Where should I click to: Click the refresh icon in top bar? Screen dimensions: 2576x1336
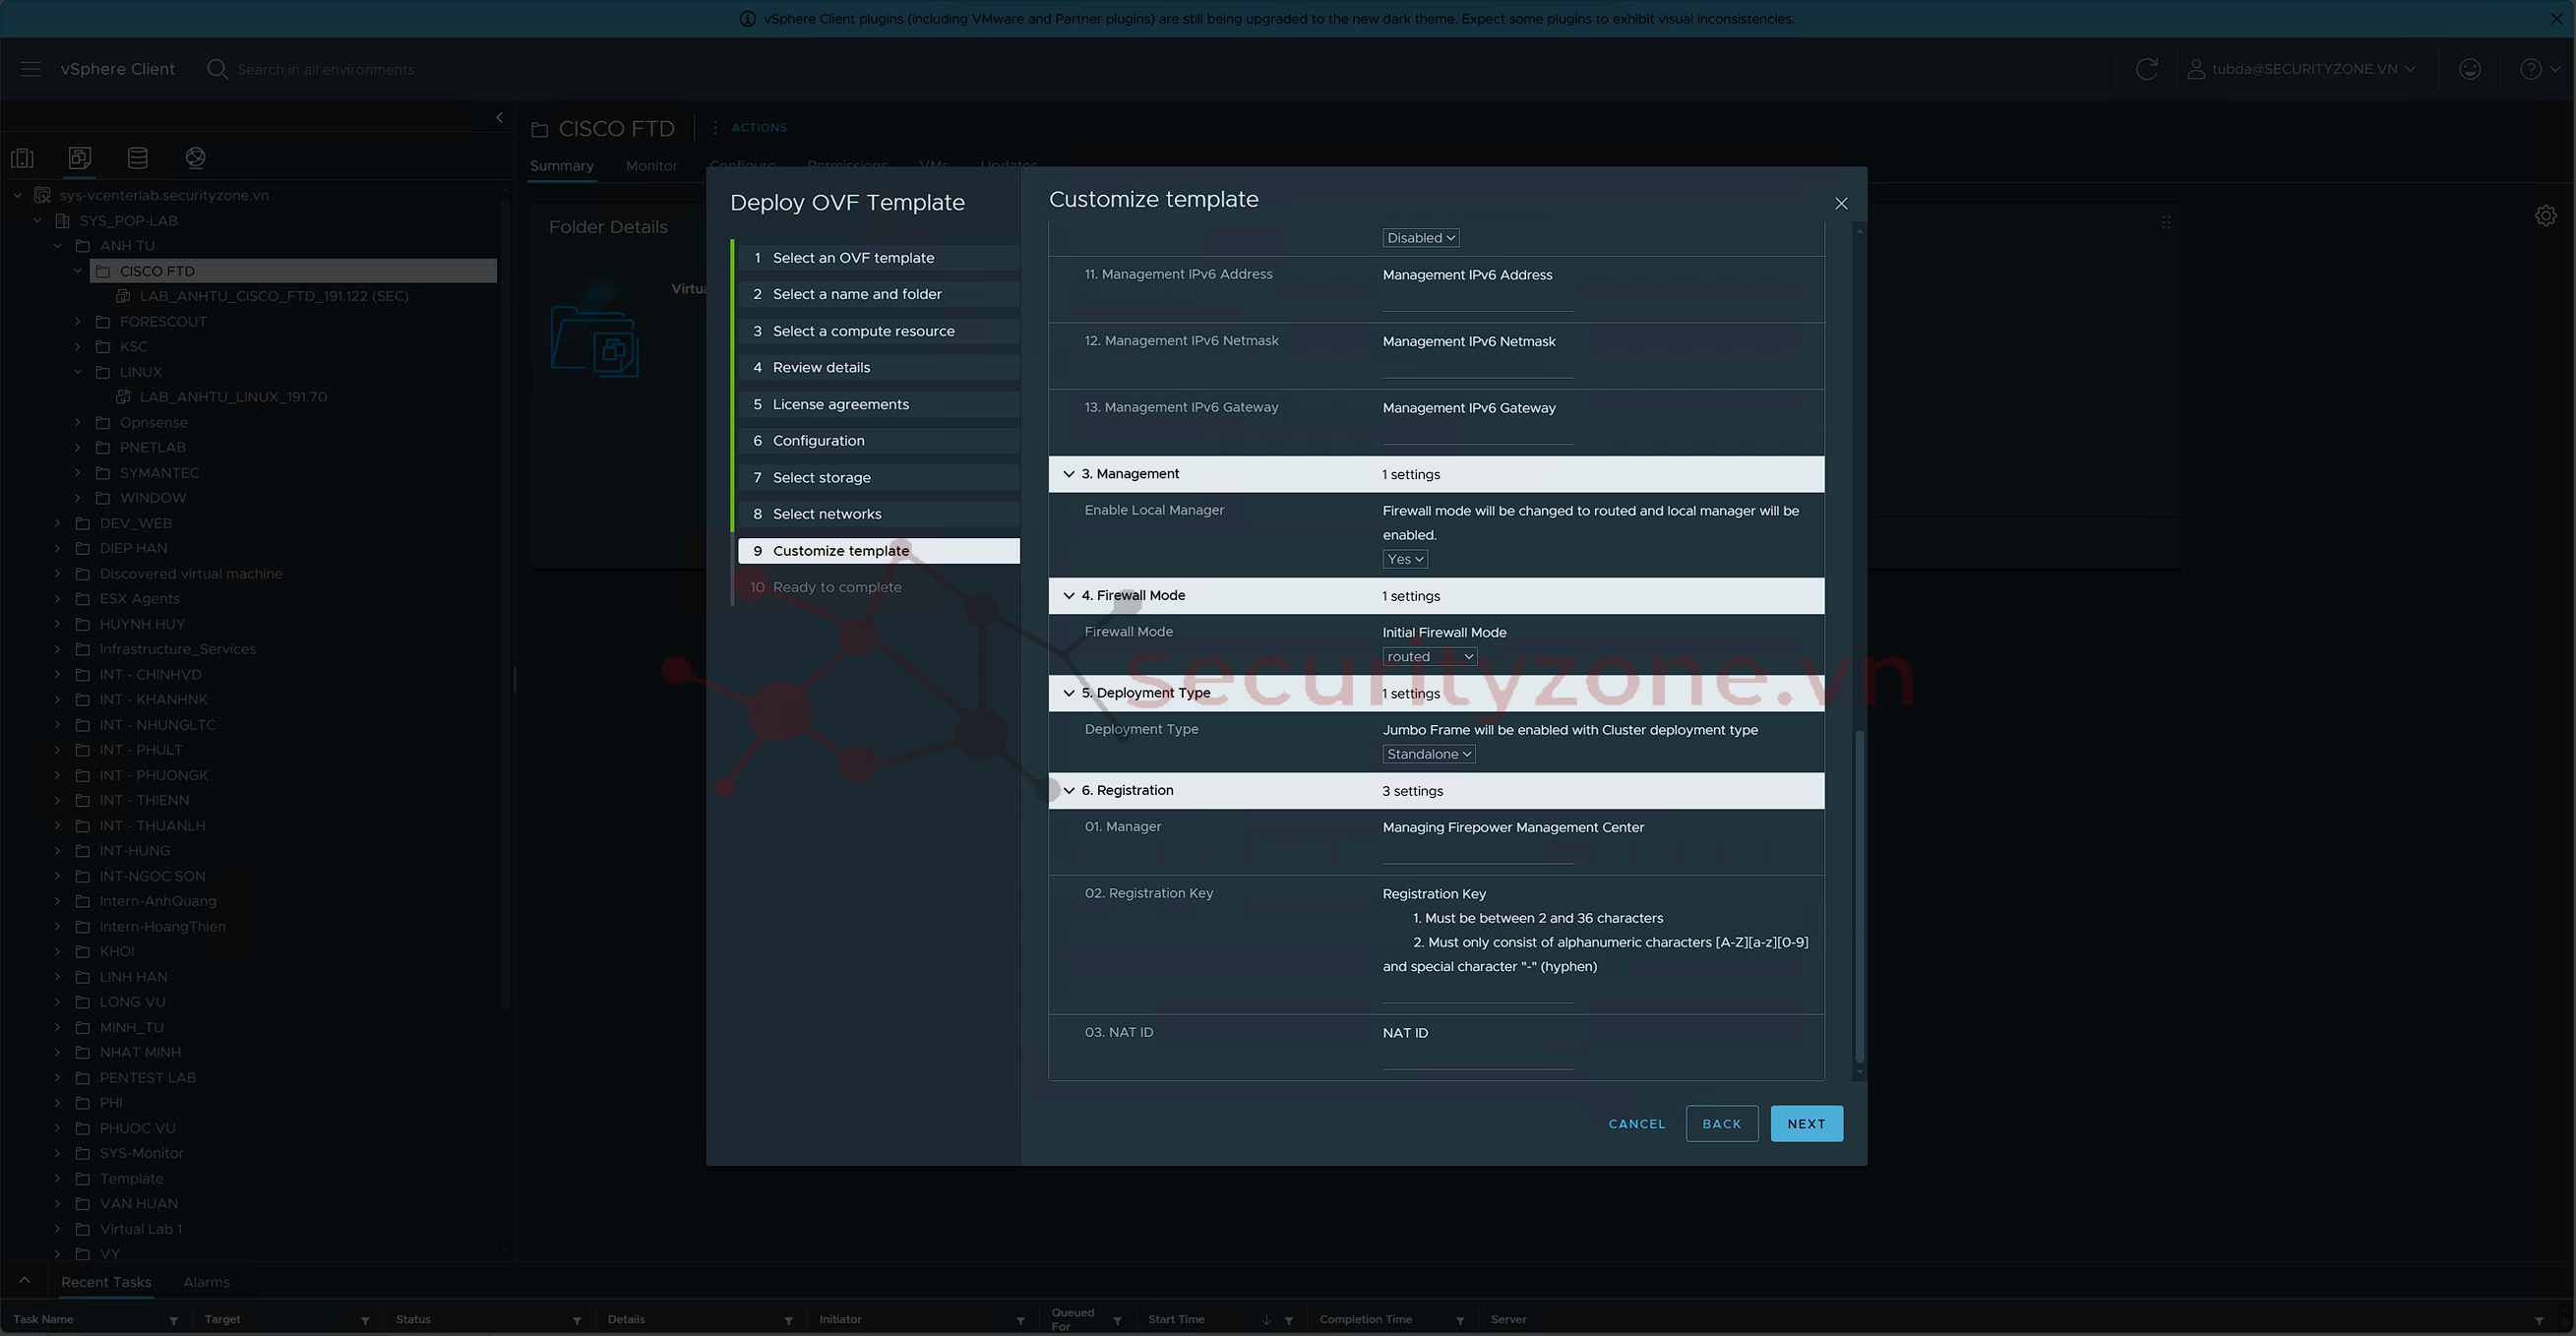(x=2146, y=69)
